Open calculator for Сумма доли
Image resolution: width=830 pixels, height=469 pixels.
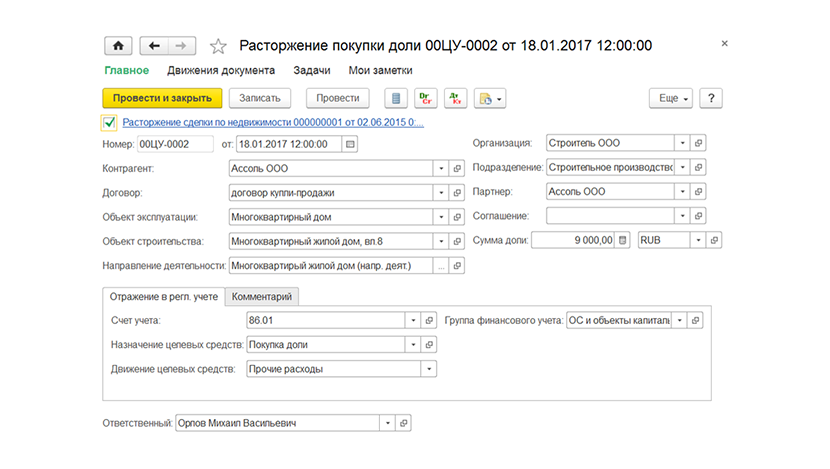click(622, 240)
